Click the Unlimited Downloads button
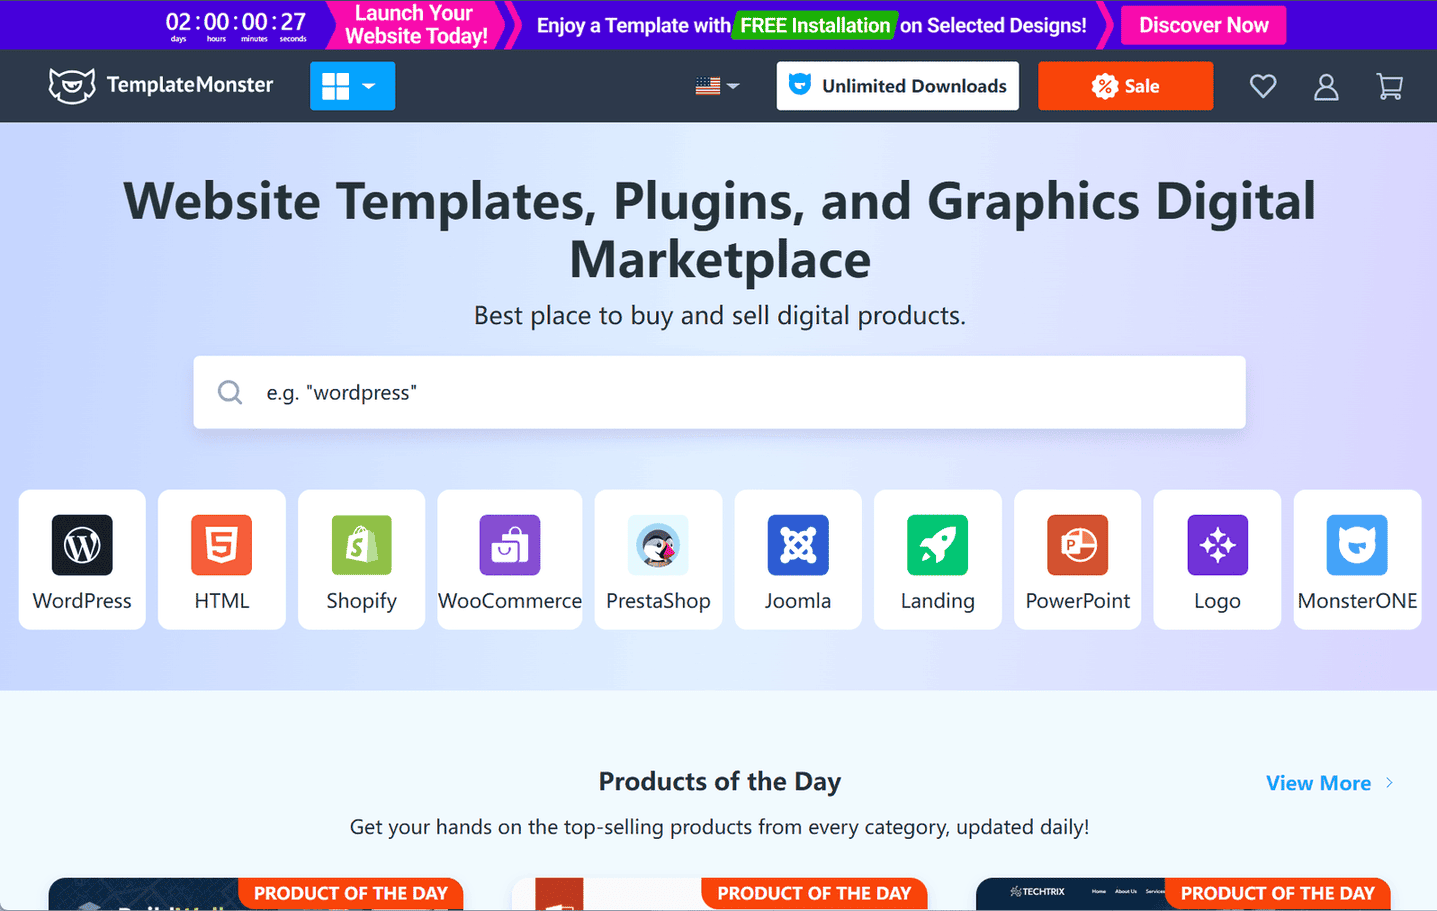Viewport: 1437px width, 911px height. click(897, 86)
